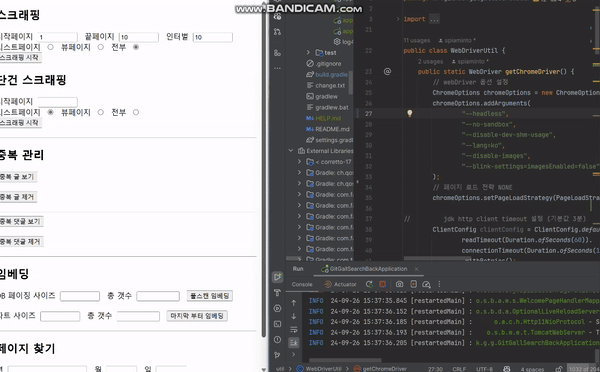Viewport: 600px width, 372px height.
Task: Switch to the Actuator tab
Action: [x=341, y=284]
